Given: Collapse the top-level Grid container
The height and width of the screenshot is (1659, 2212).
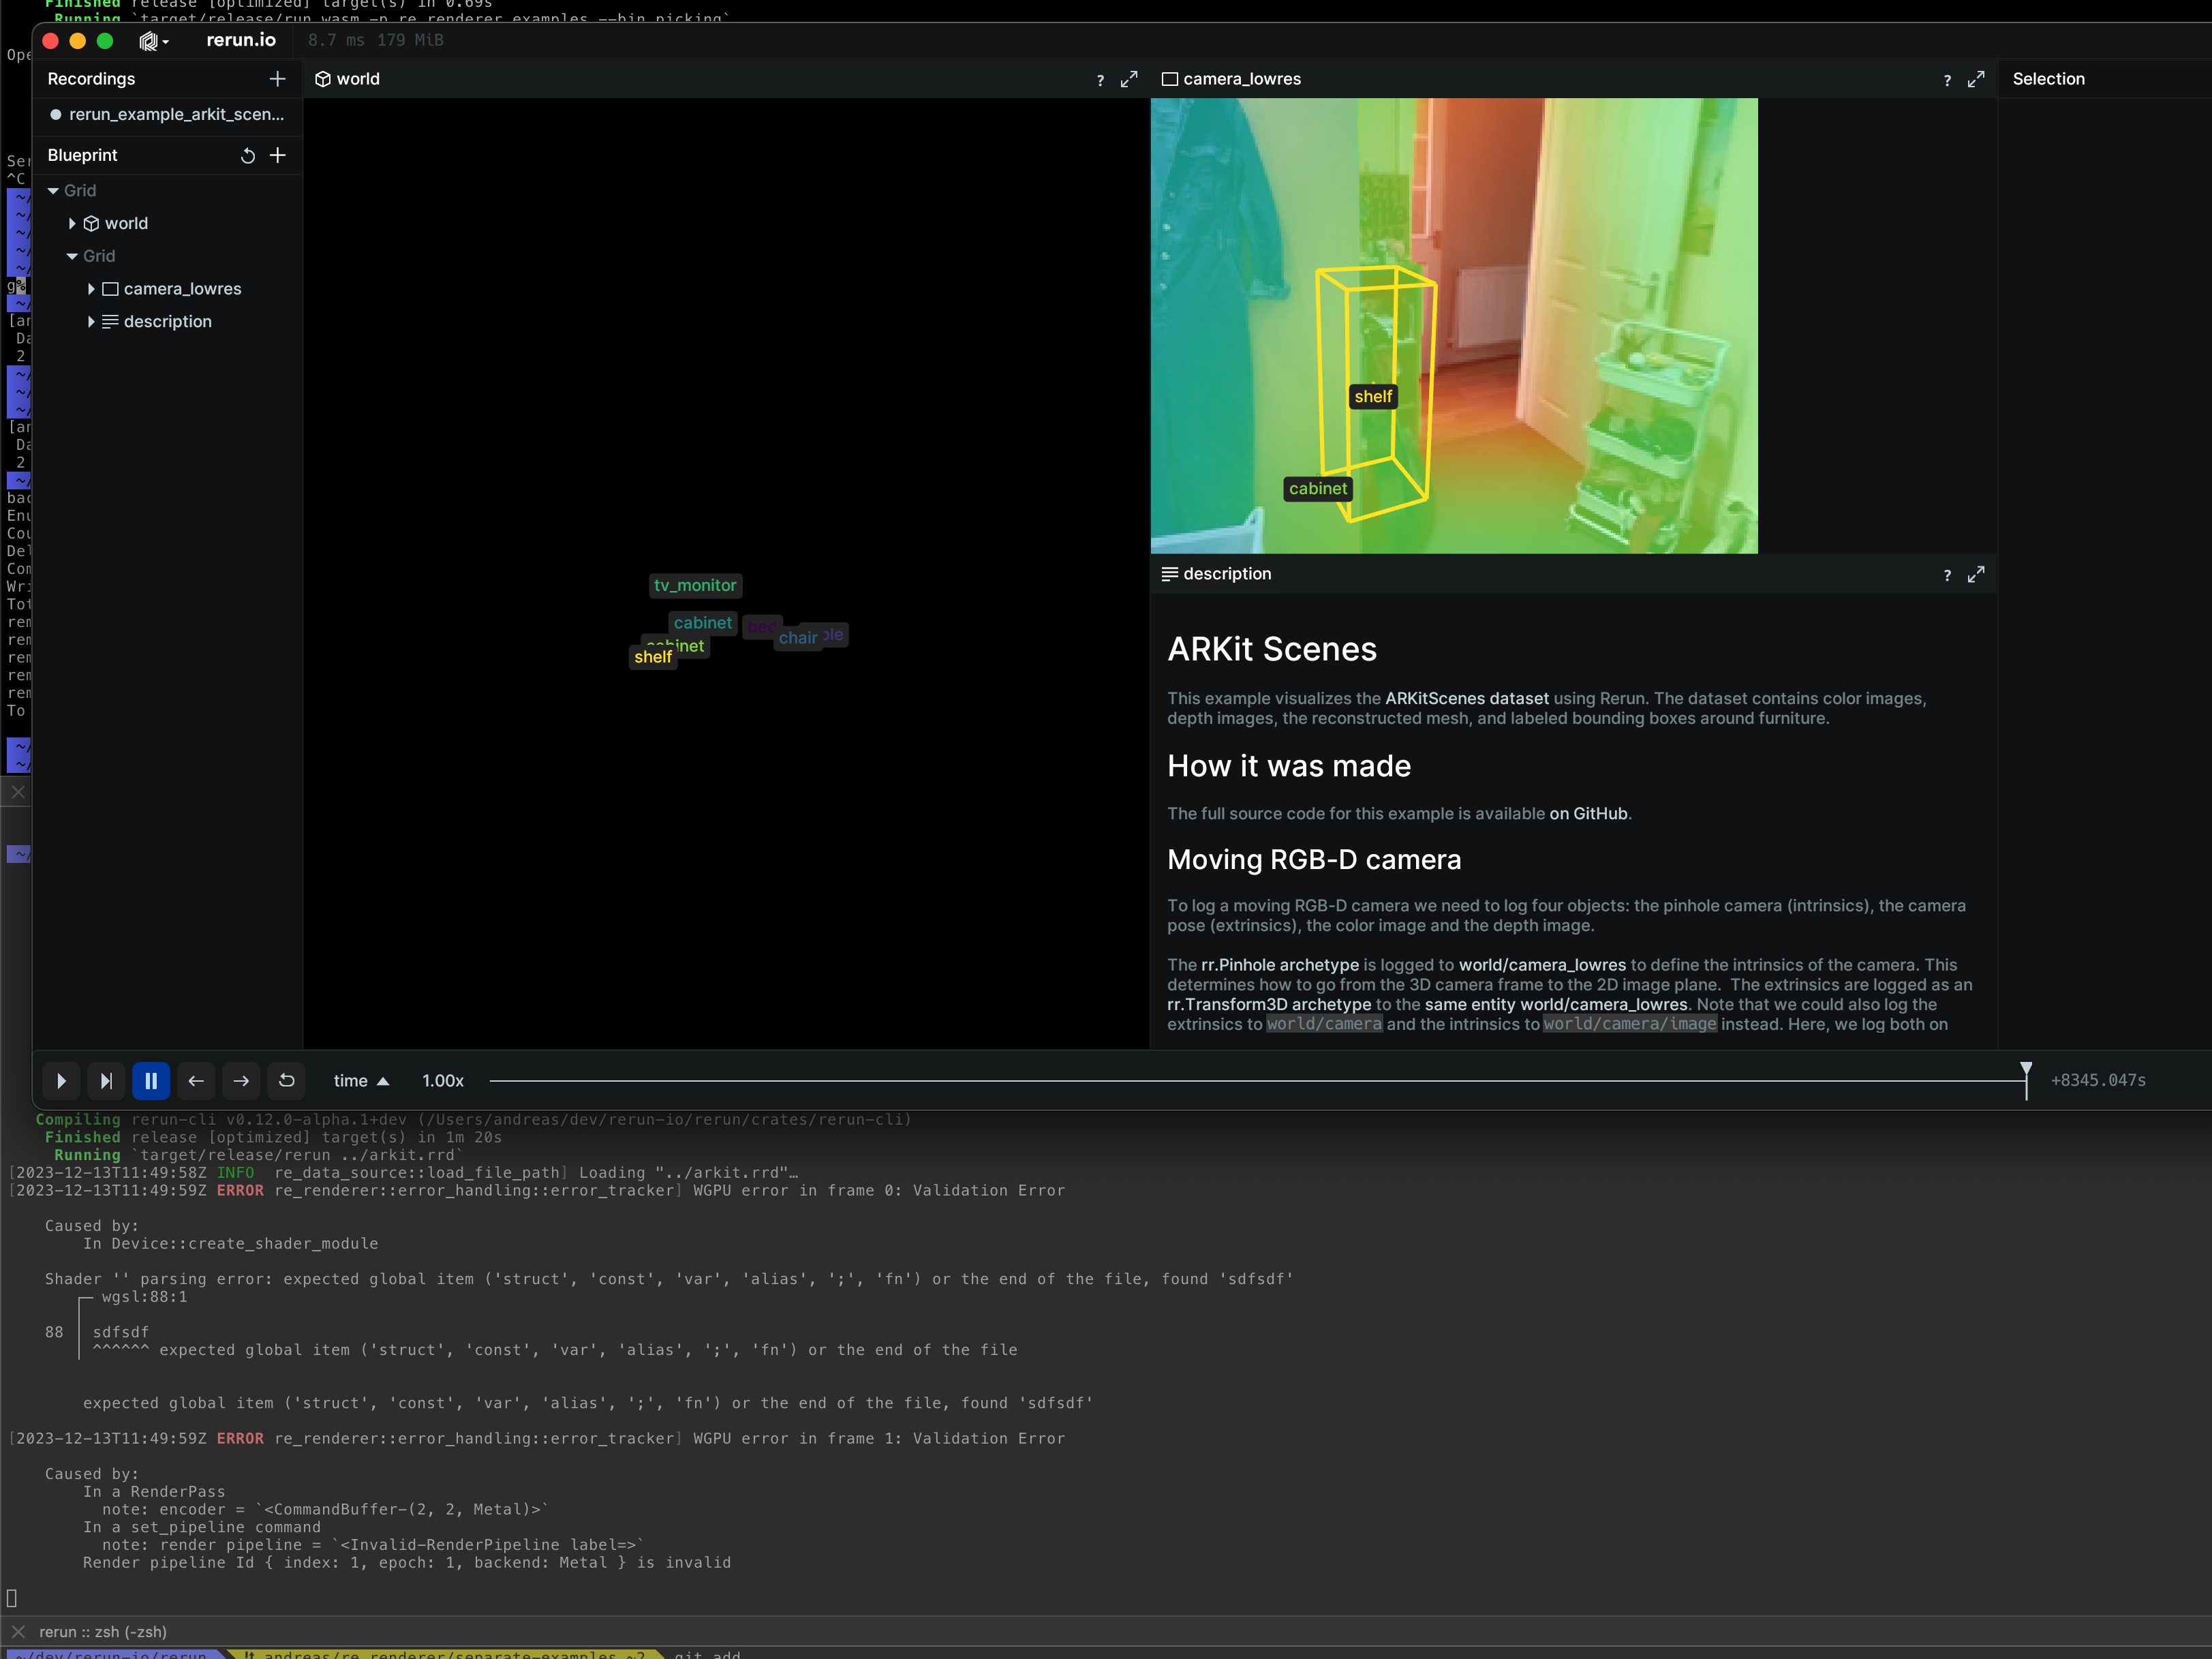Looking at the screenshot, I should point(53,191).
